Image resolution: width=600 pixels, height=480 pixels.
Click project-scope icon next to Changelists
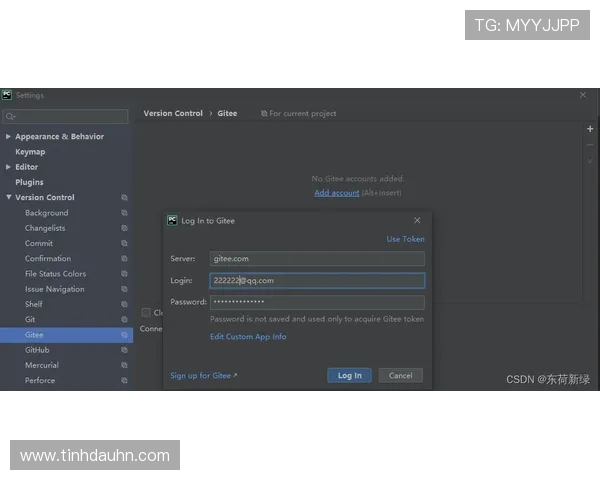pos(124,228)
